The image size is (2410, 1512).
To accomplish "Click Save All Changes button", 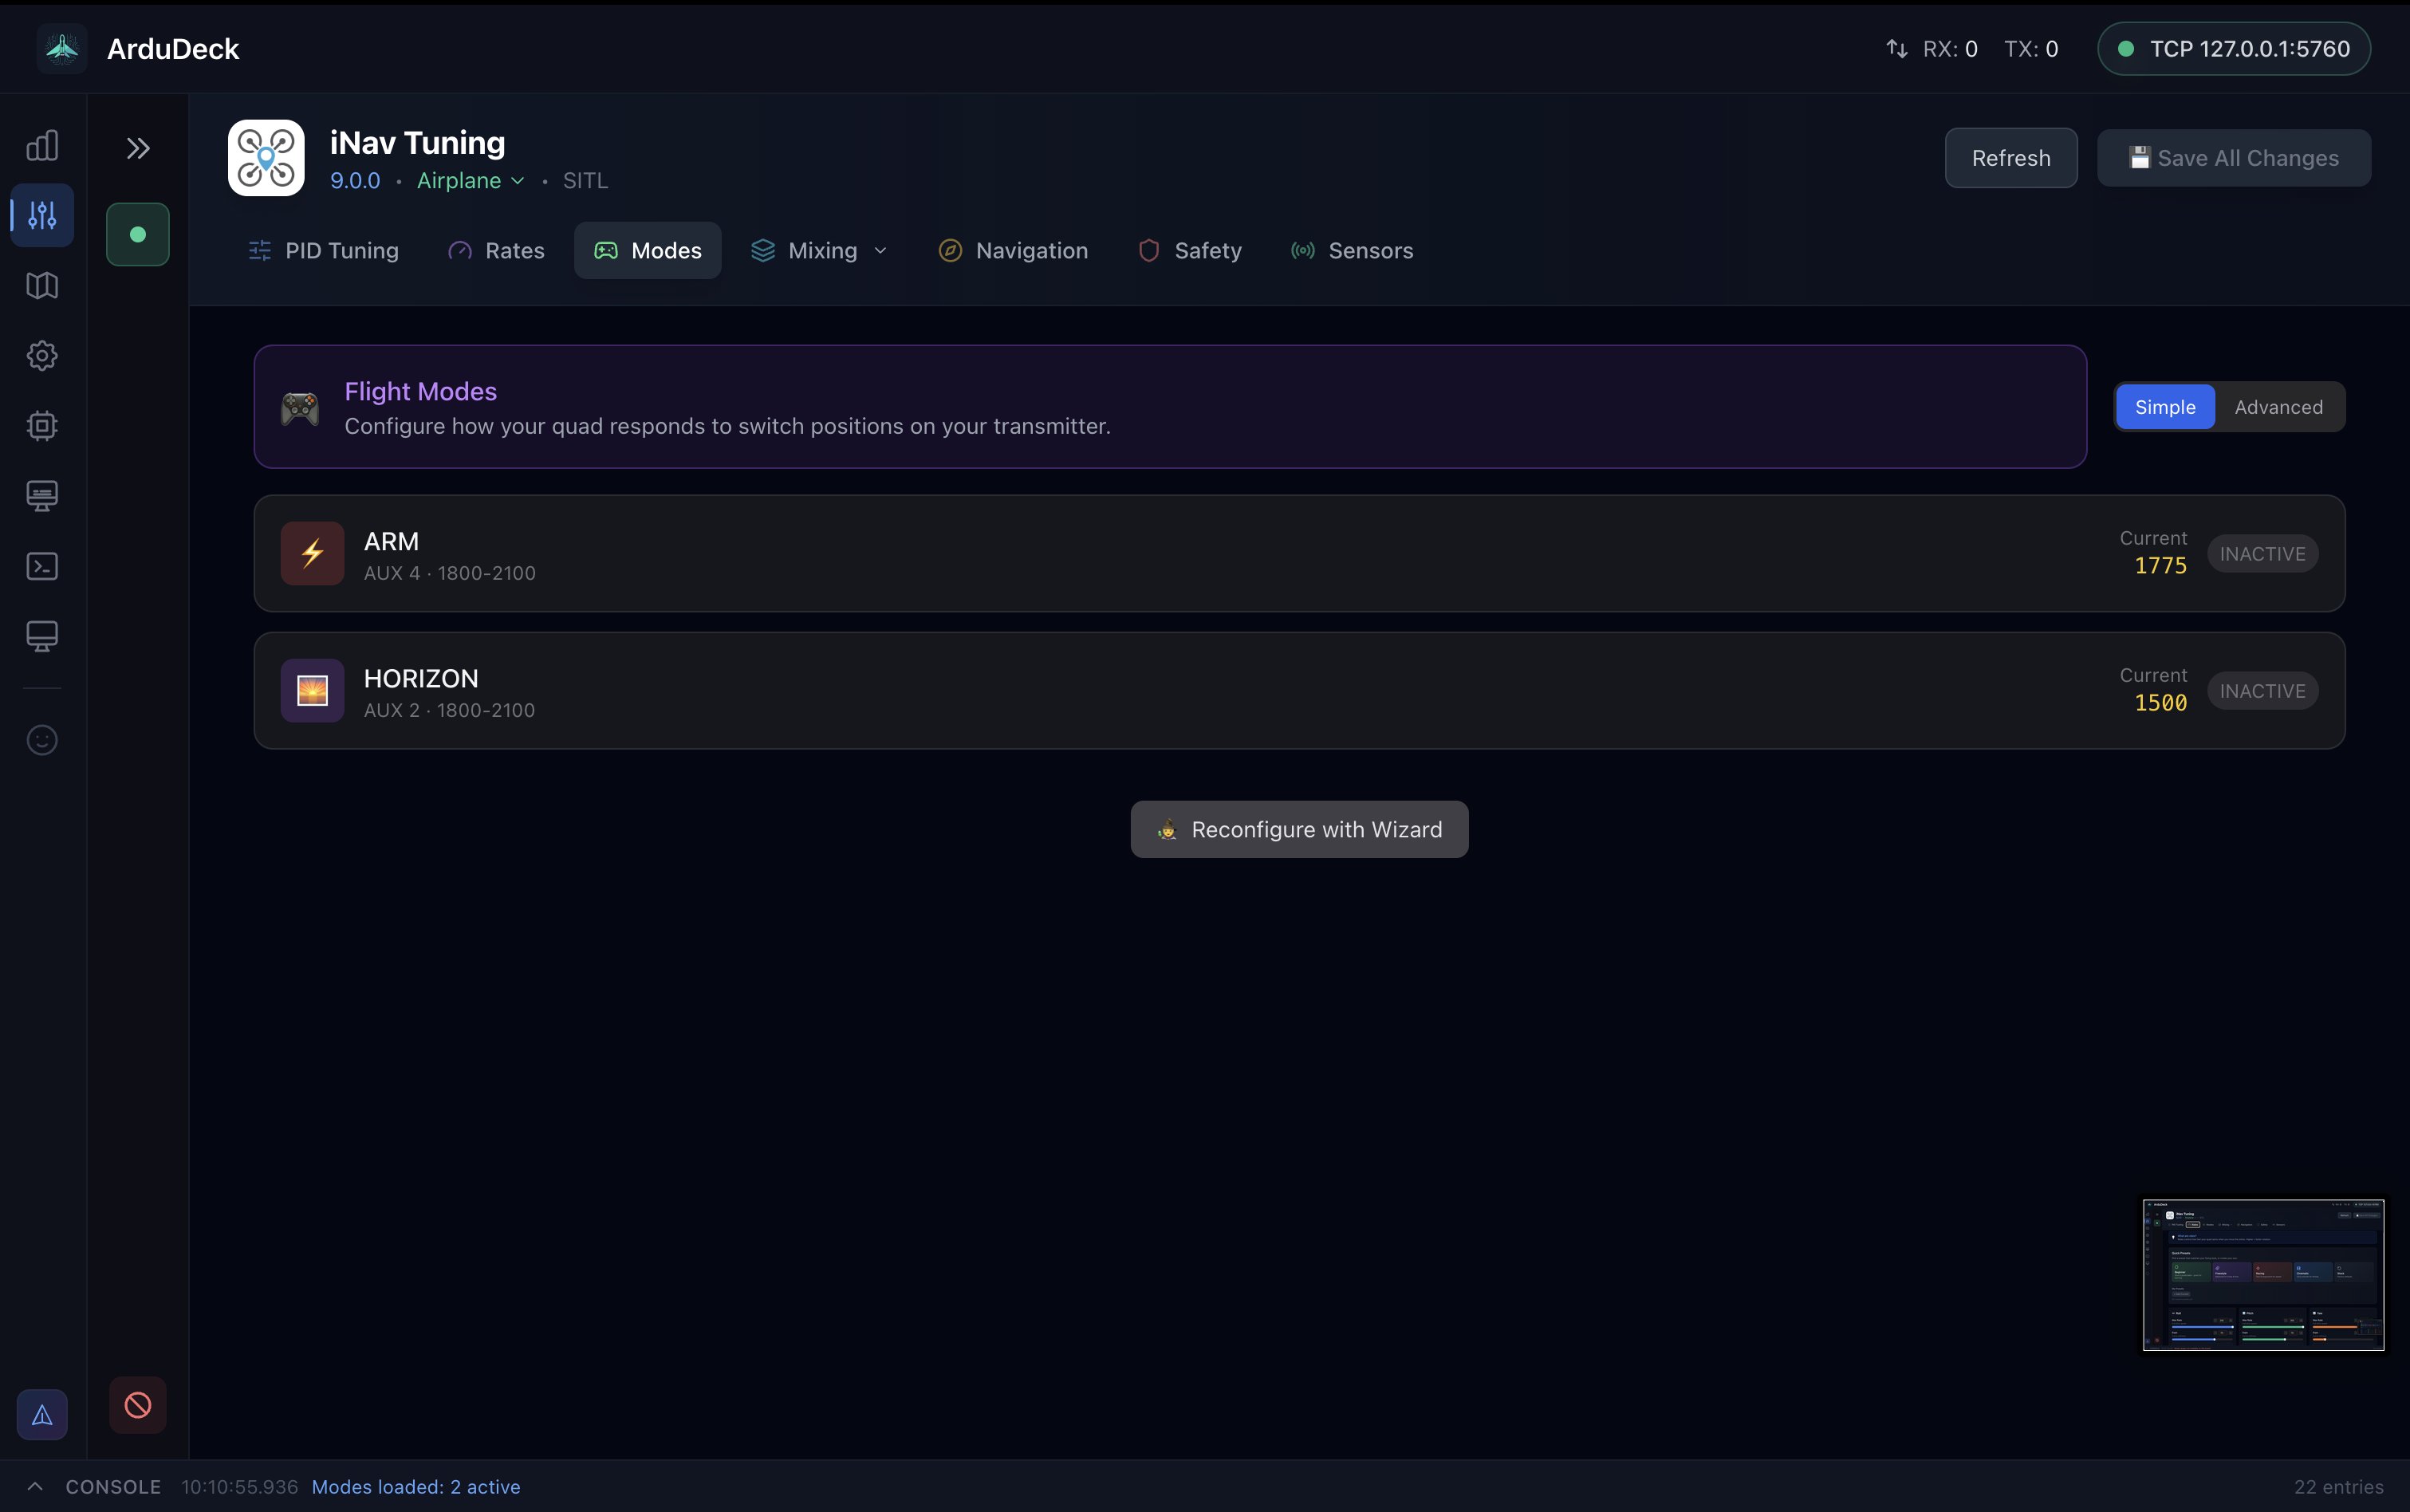I will click(x=2234, y=158).
